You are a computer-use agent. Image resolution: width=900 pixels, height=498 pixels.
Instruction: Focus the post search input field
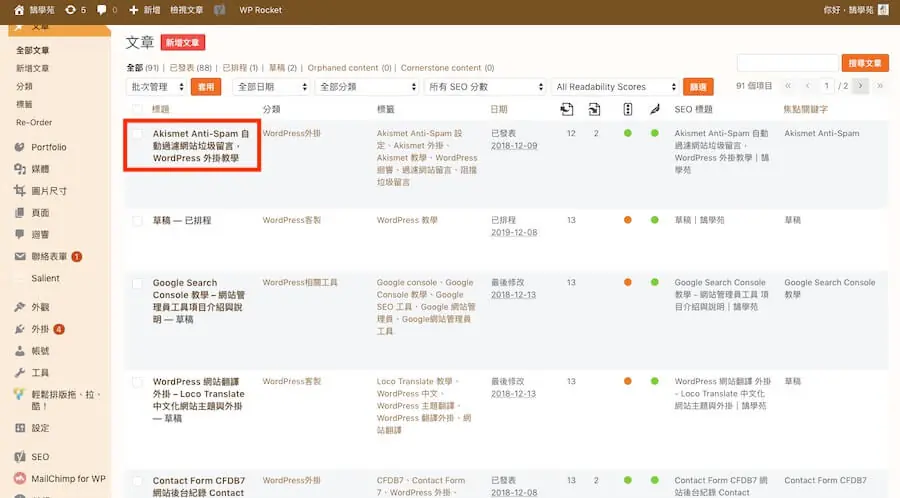788,63
